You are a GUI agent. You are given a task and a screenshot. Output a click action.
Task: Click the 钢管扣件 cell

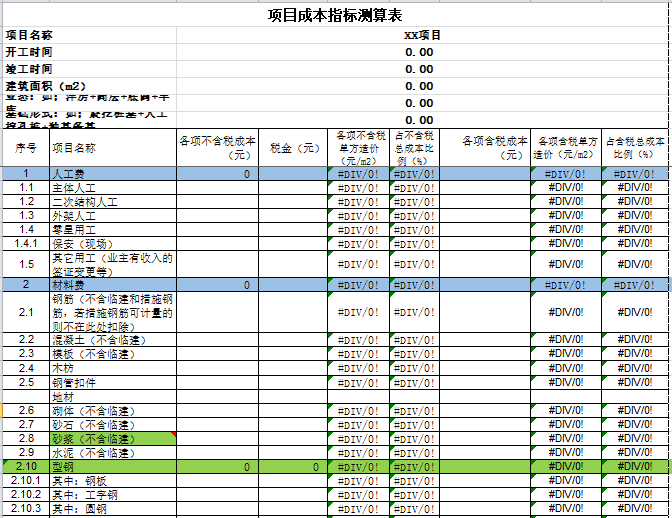click(112, 382)
